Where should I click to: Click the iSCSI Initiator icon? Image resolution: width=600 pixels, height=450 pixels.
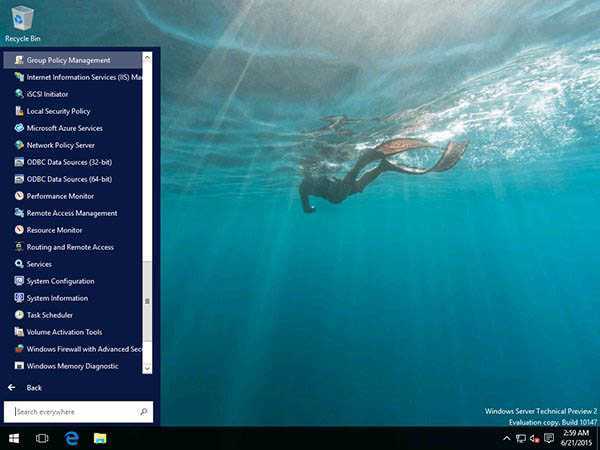click(19, 94)
